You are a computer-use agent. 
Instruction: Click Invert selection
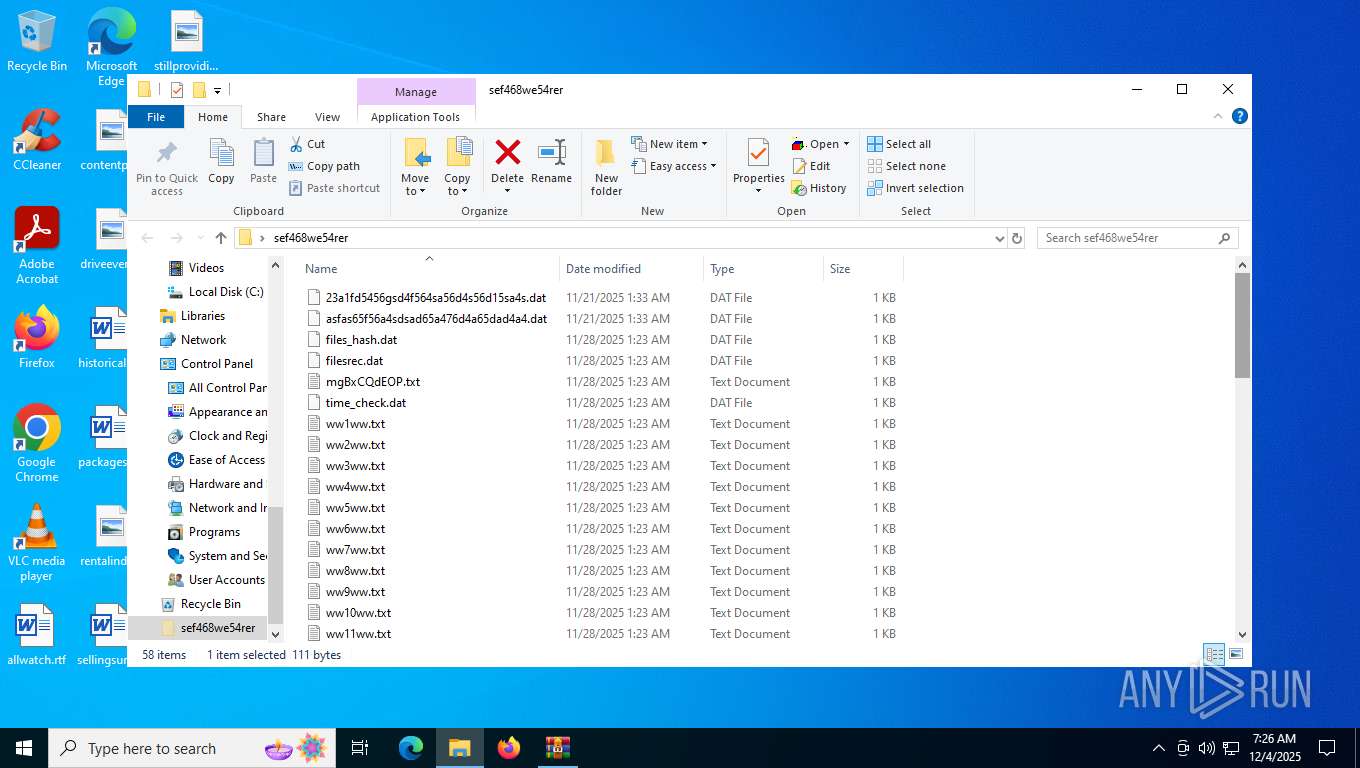pos(915,188)
